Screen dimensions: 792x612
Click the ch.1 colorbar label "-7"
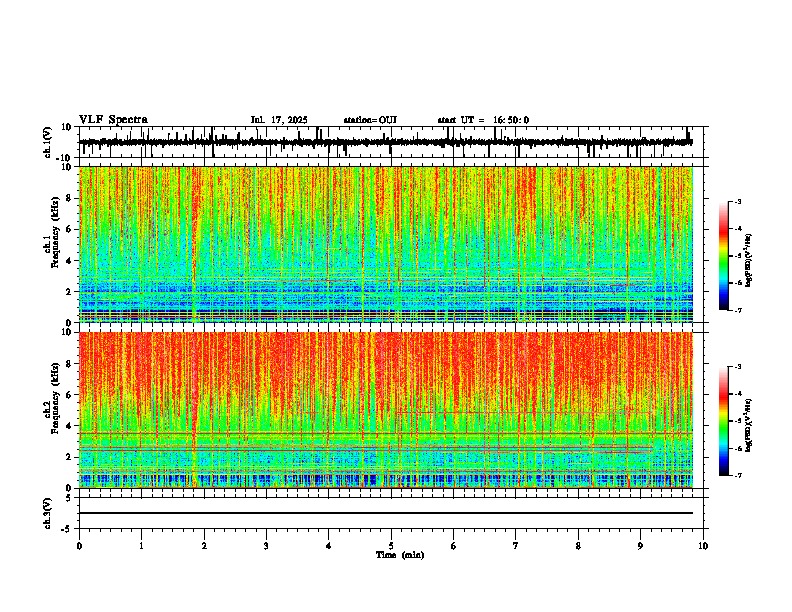[x=738, y=310]
